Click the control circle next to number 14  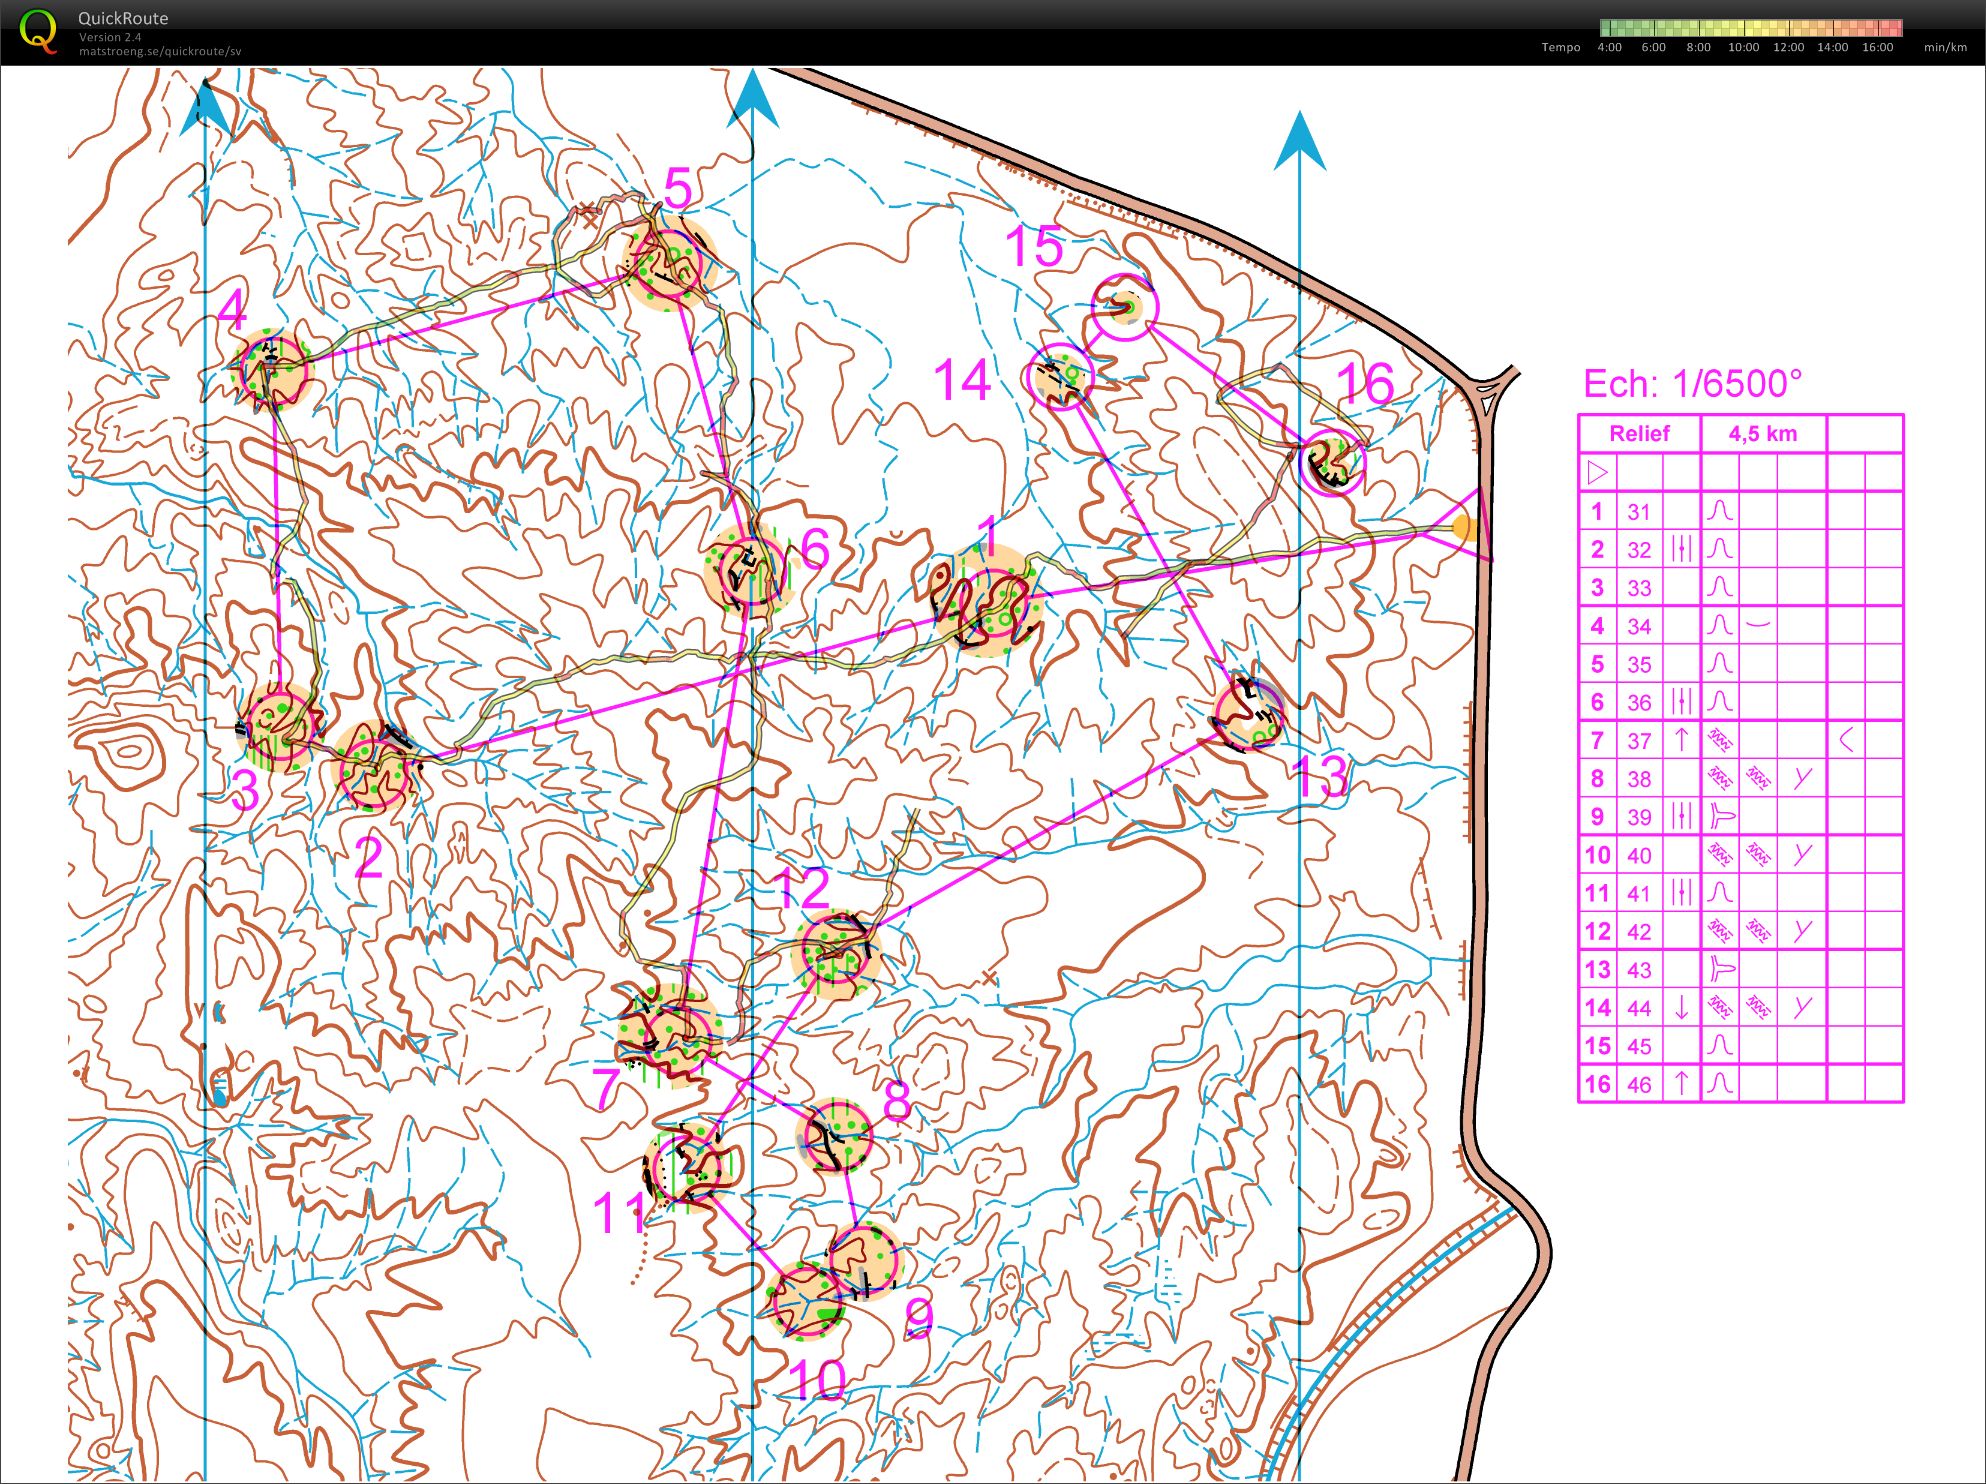click(1060, 376)
